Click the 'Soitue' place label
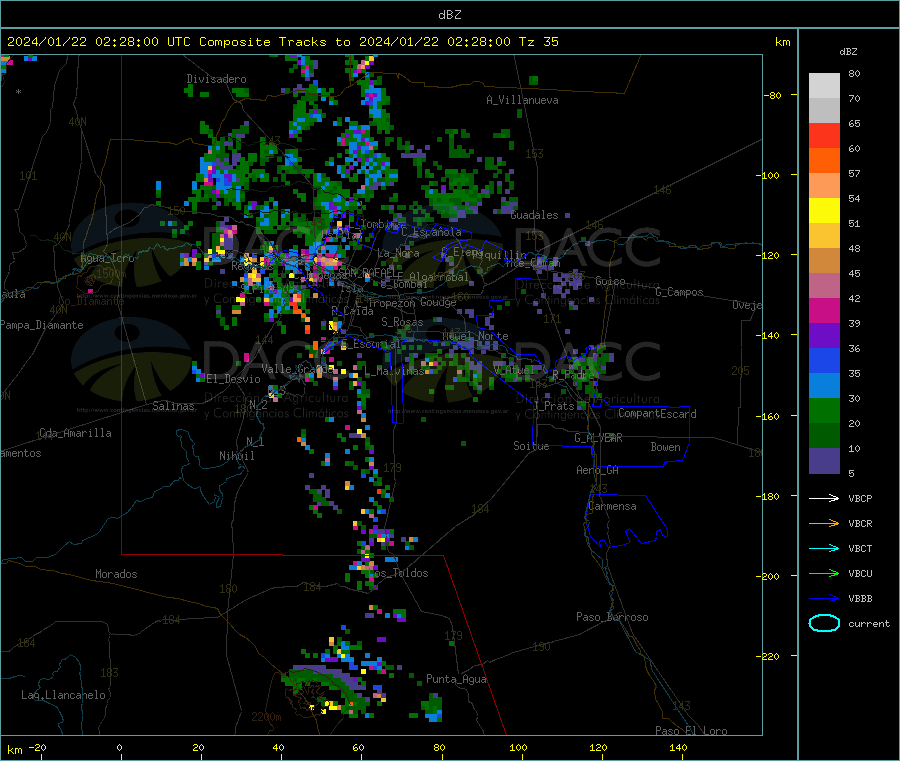The height and width of the screenshot is (761, 900). pyautogui.click(x=531, y=446)
